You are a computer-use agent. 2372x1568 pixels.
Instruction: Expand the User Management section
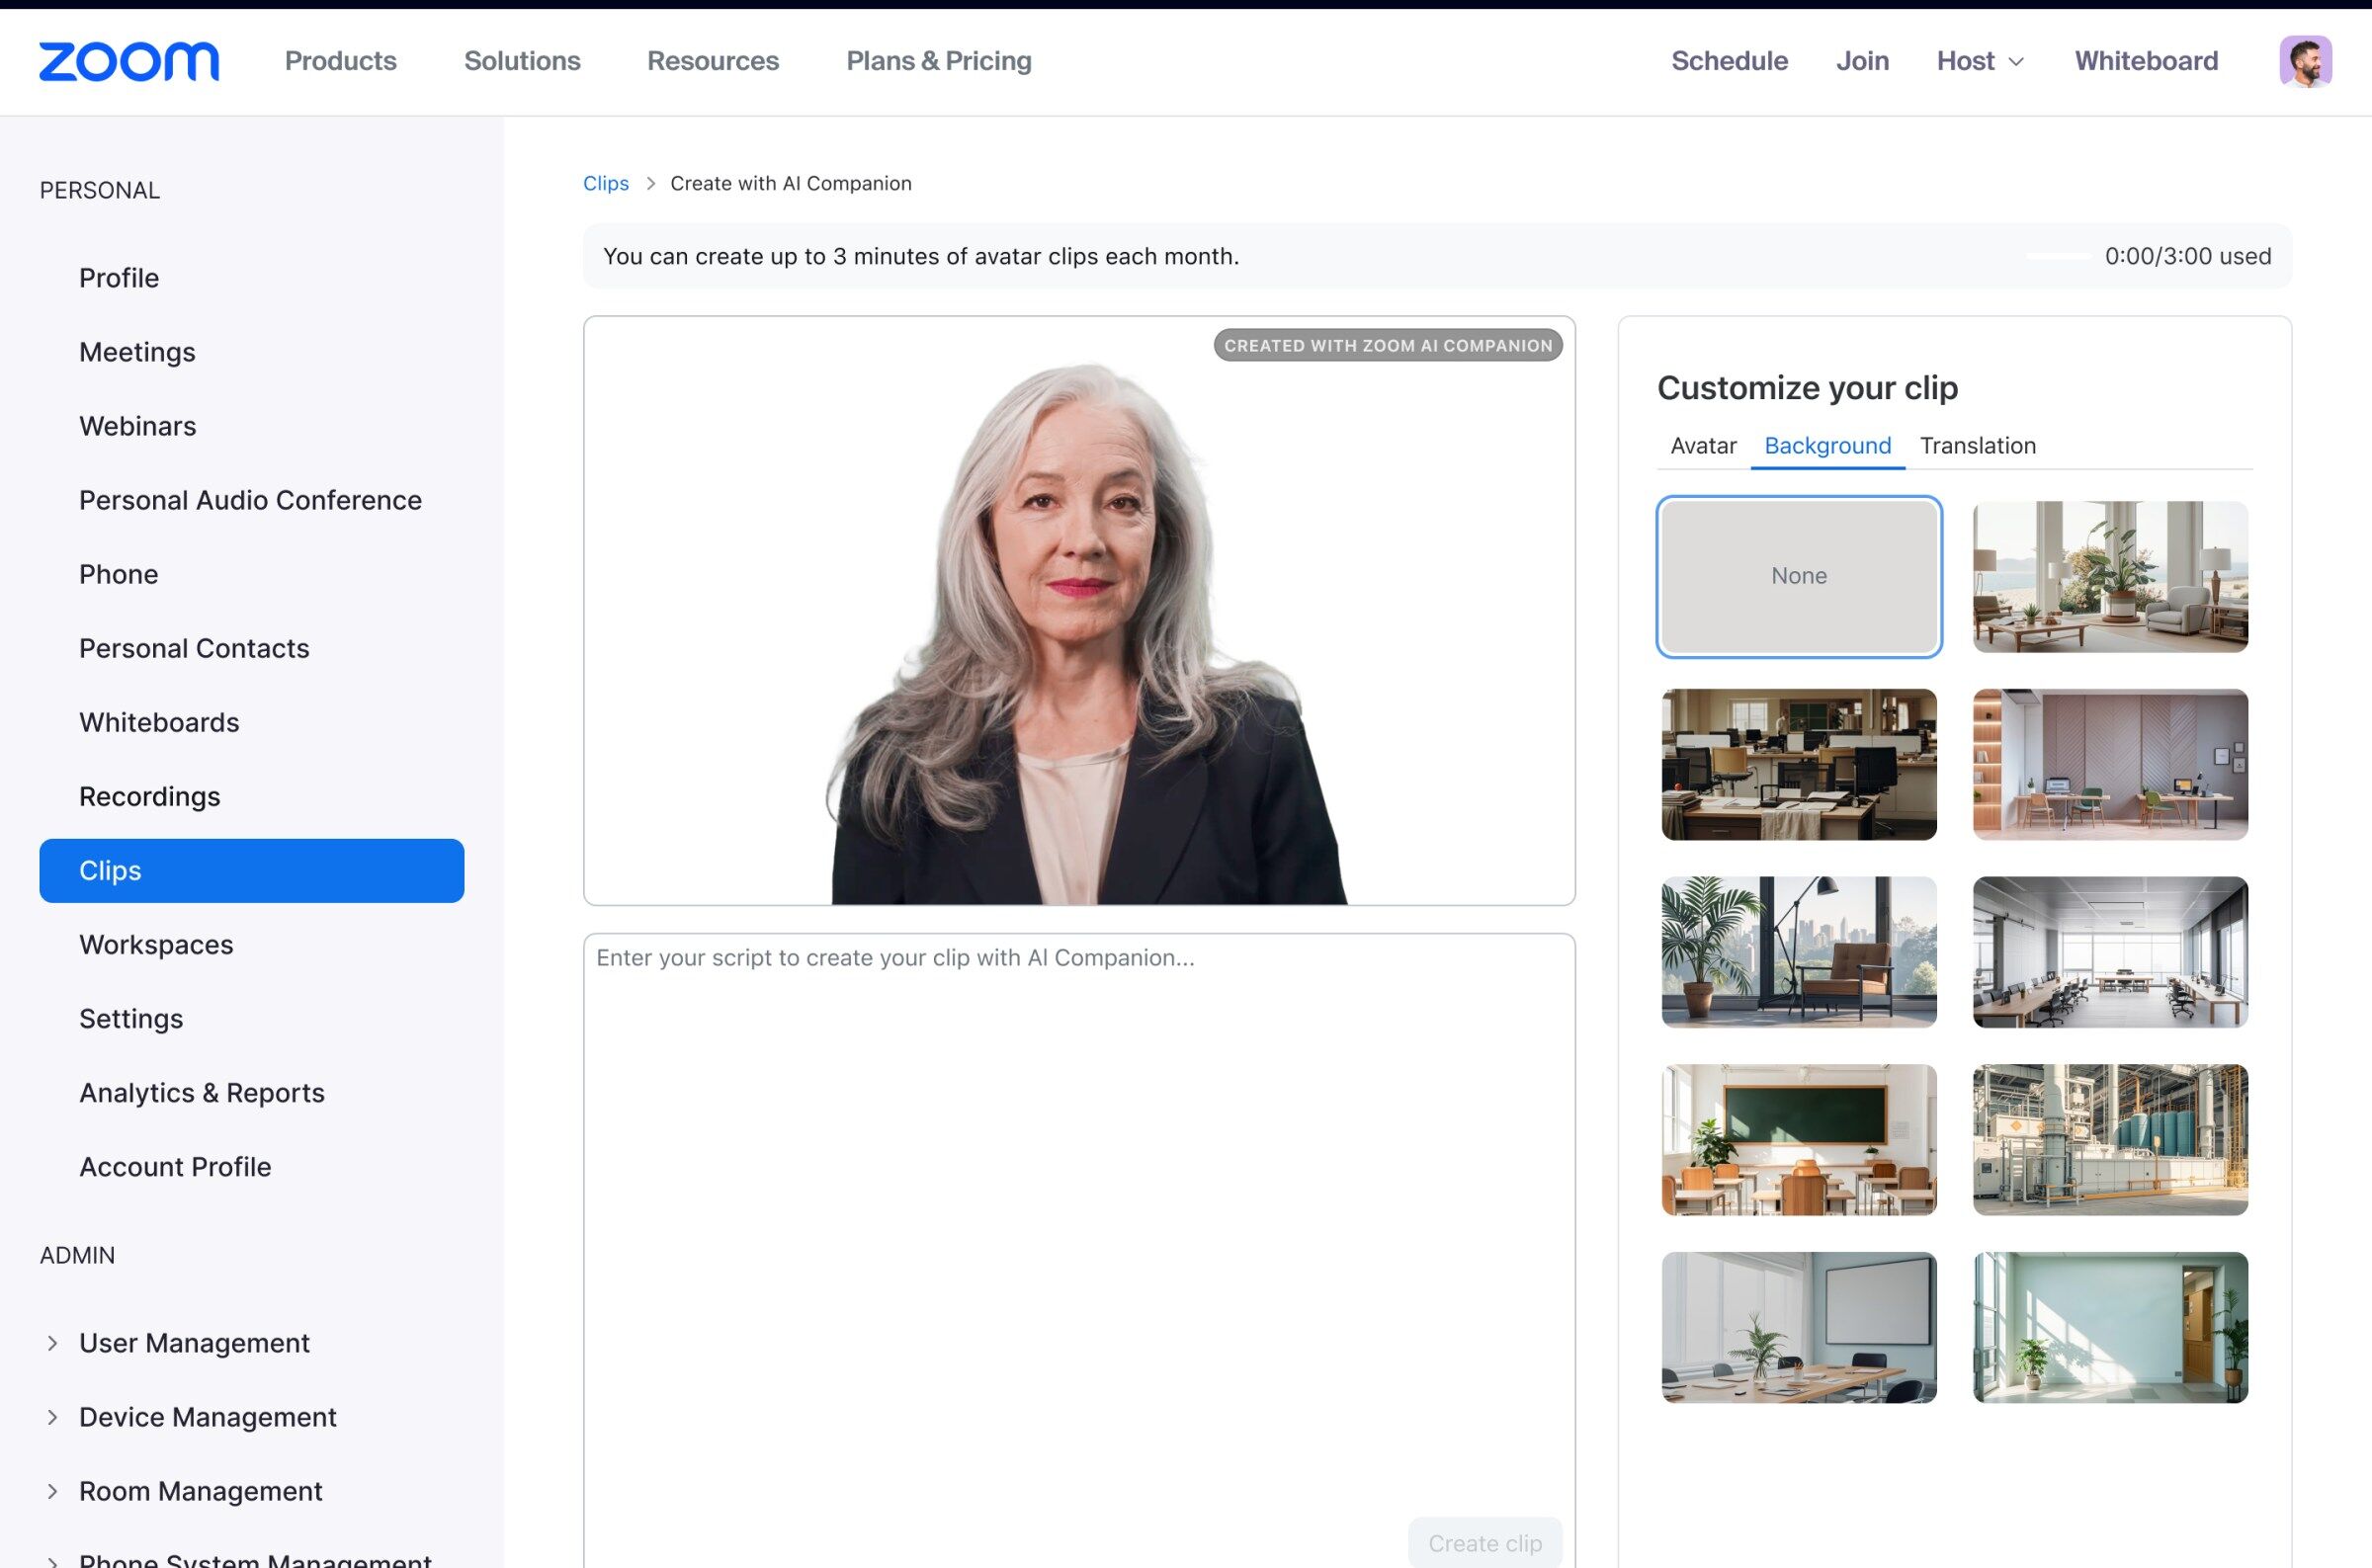tap(194, 1343)
